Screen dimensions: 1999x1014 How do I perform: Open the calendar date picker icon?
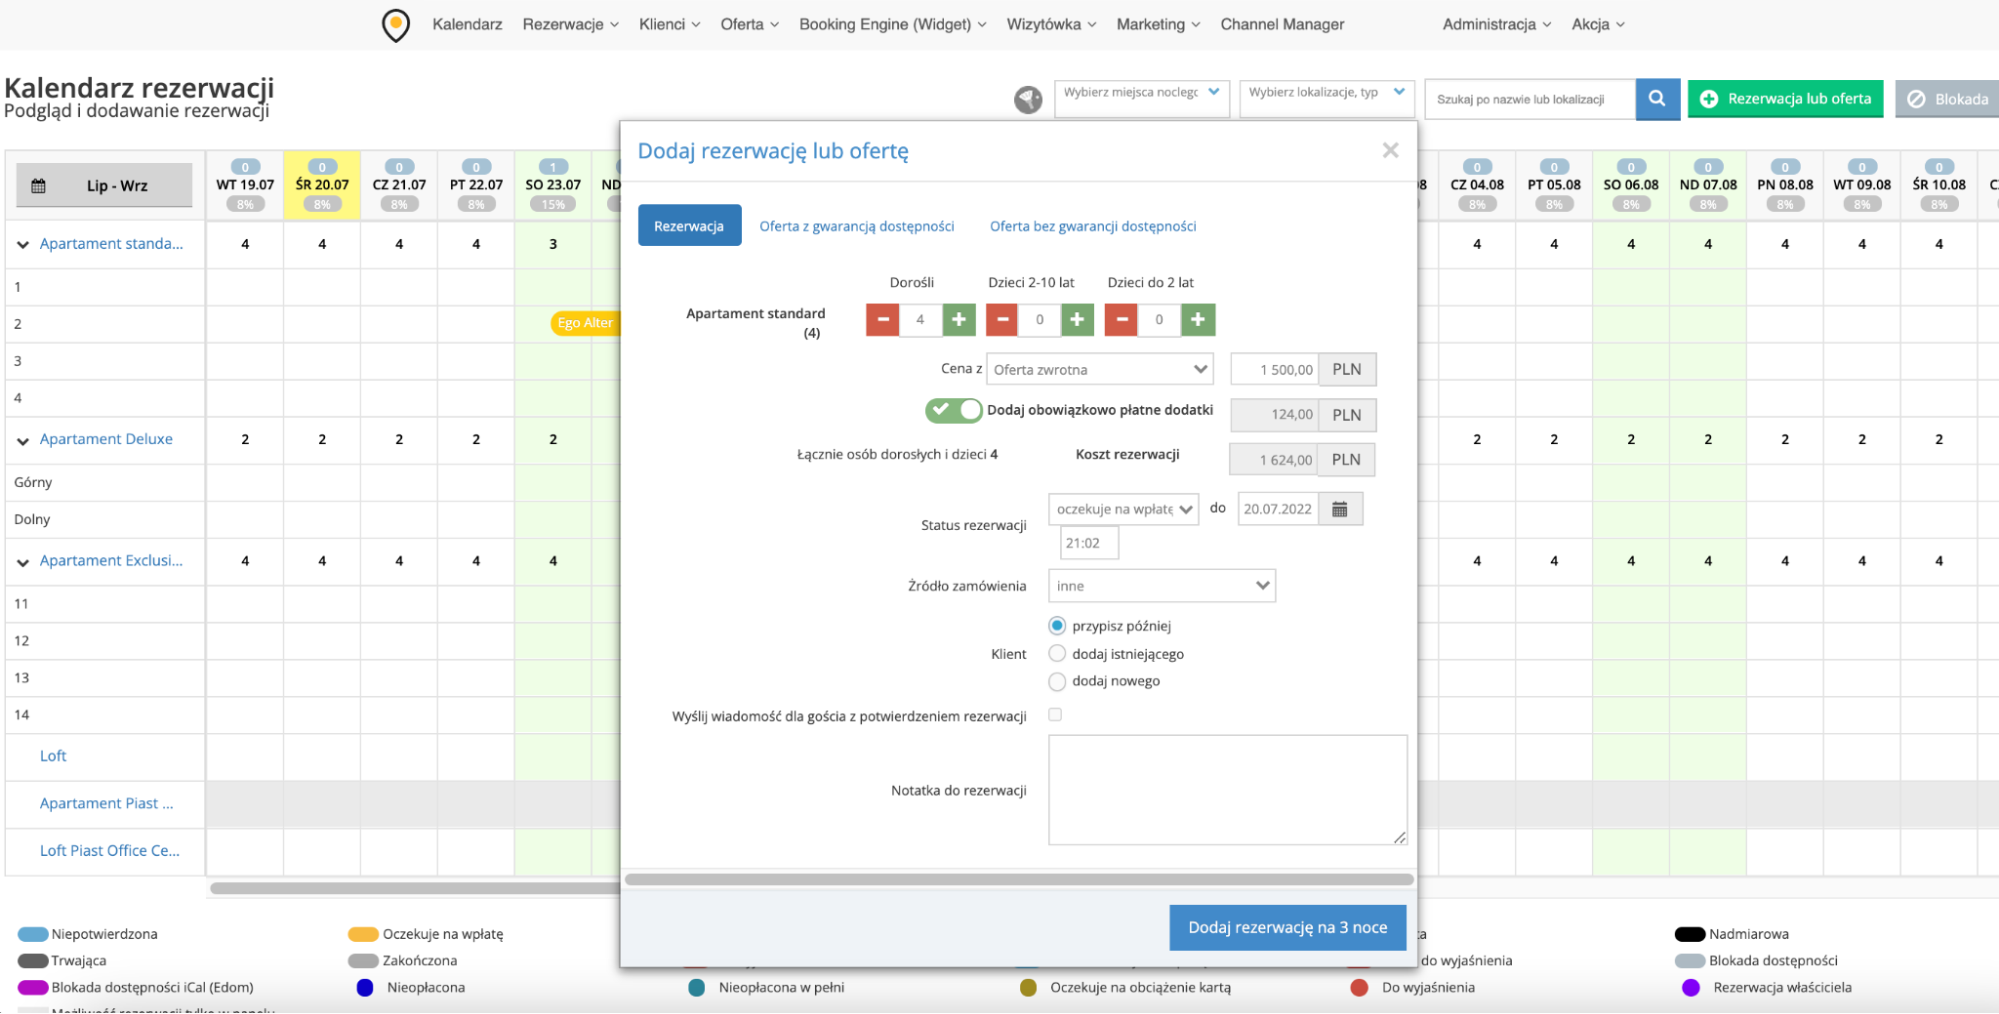click(x=1340, y=509)
